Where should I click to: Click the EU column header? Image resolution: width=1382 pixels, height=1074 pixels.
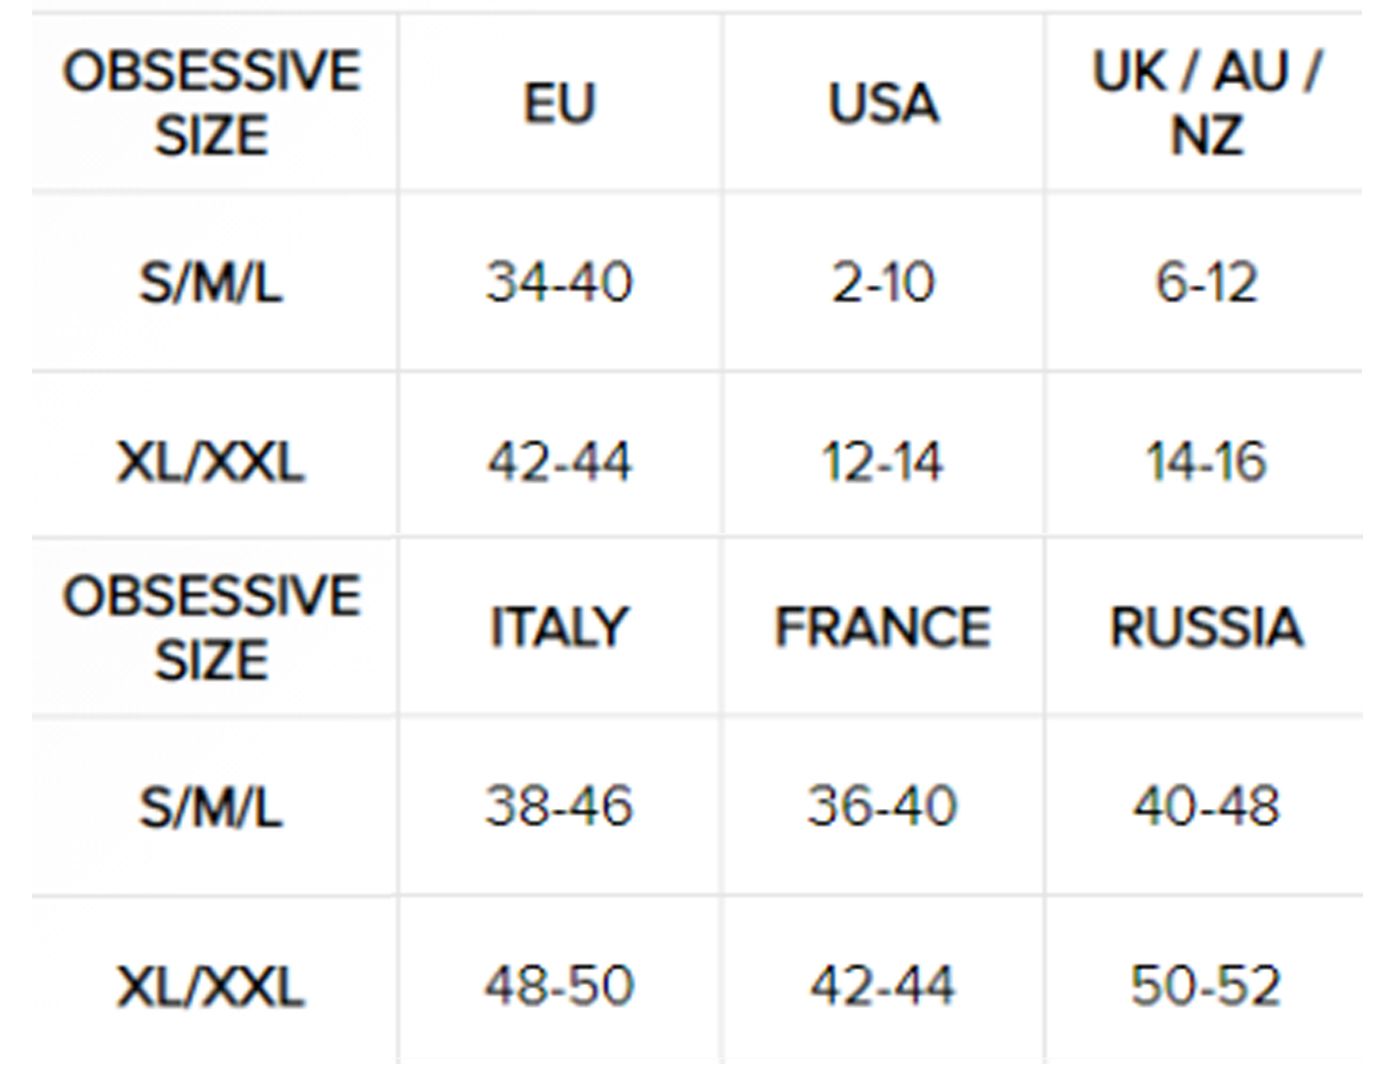coord(559,103)
